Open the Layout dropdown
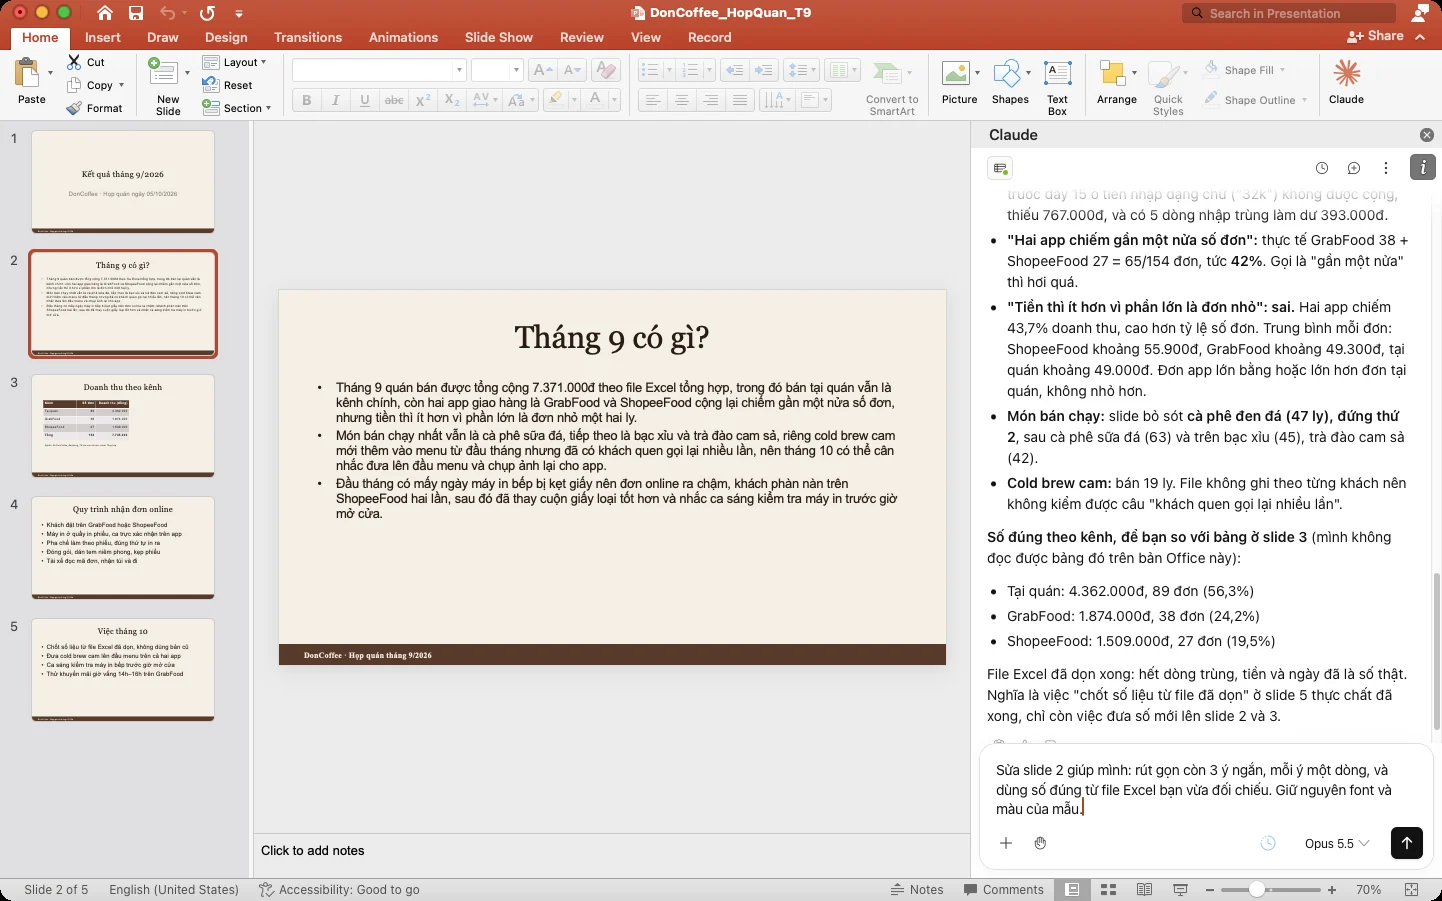The height and width of the screenshot is (901, 1442). tap(235, 62)
